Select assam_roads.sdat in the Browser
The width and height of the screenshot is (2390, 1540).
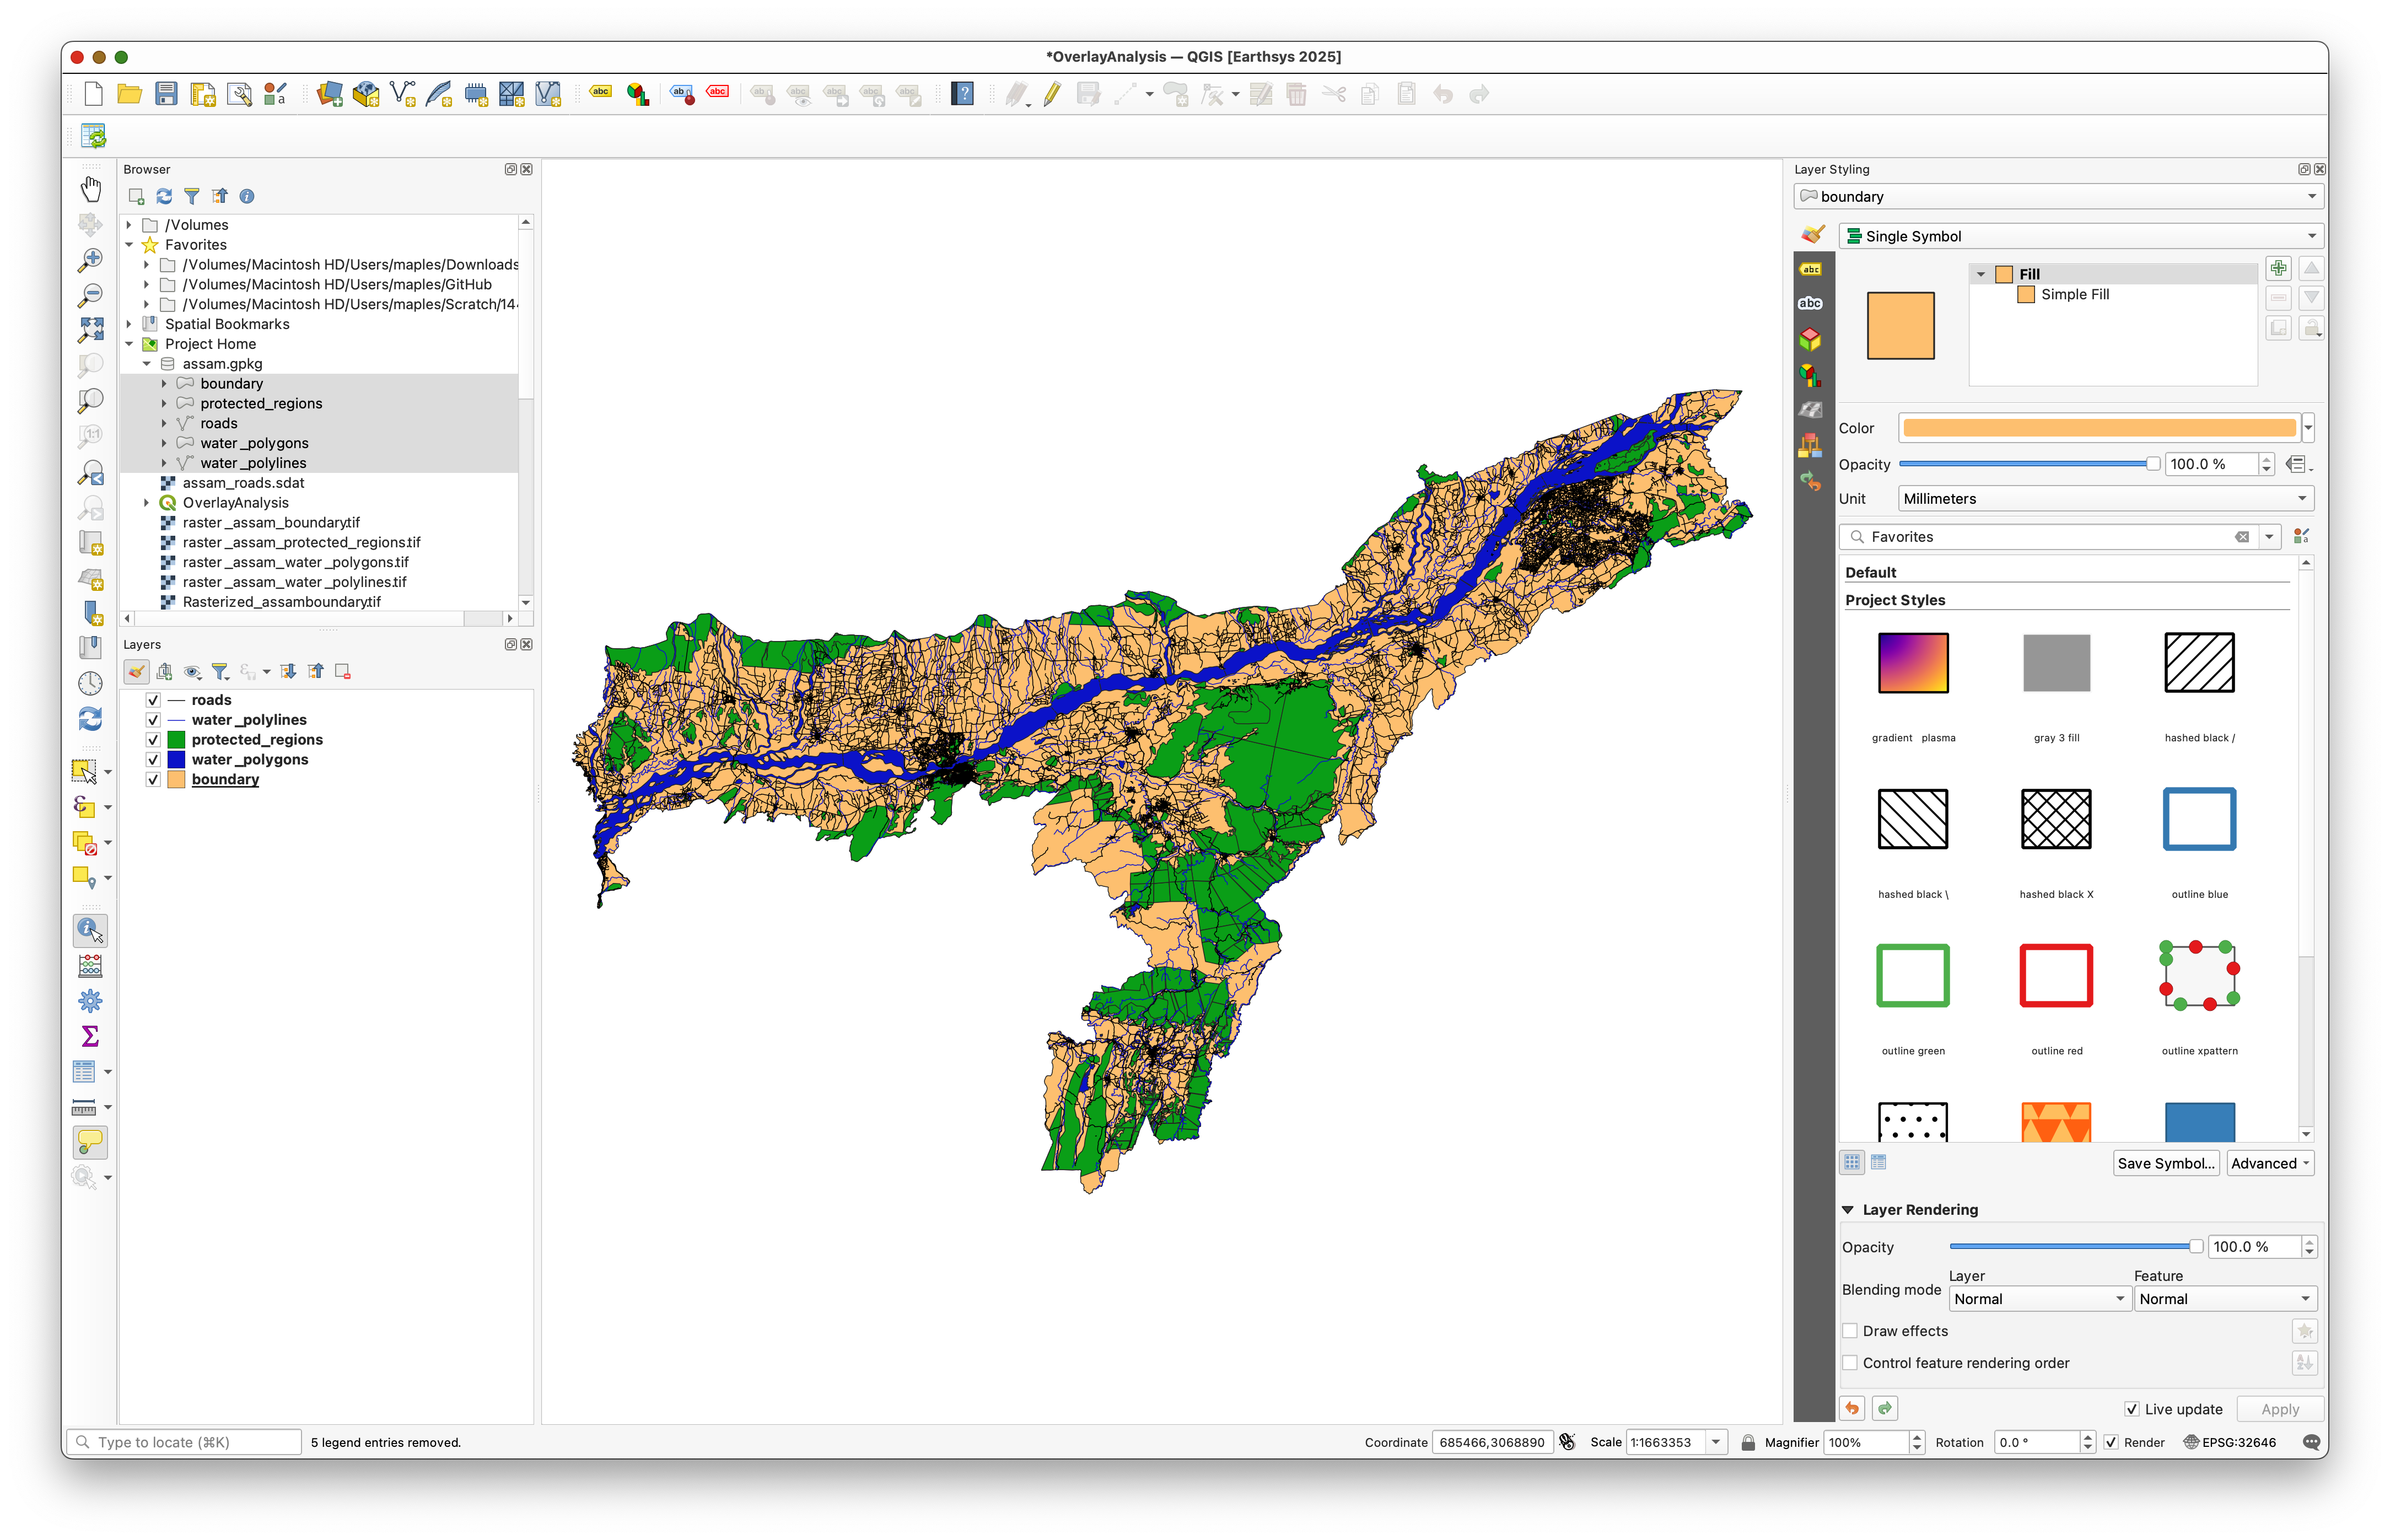243,483
